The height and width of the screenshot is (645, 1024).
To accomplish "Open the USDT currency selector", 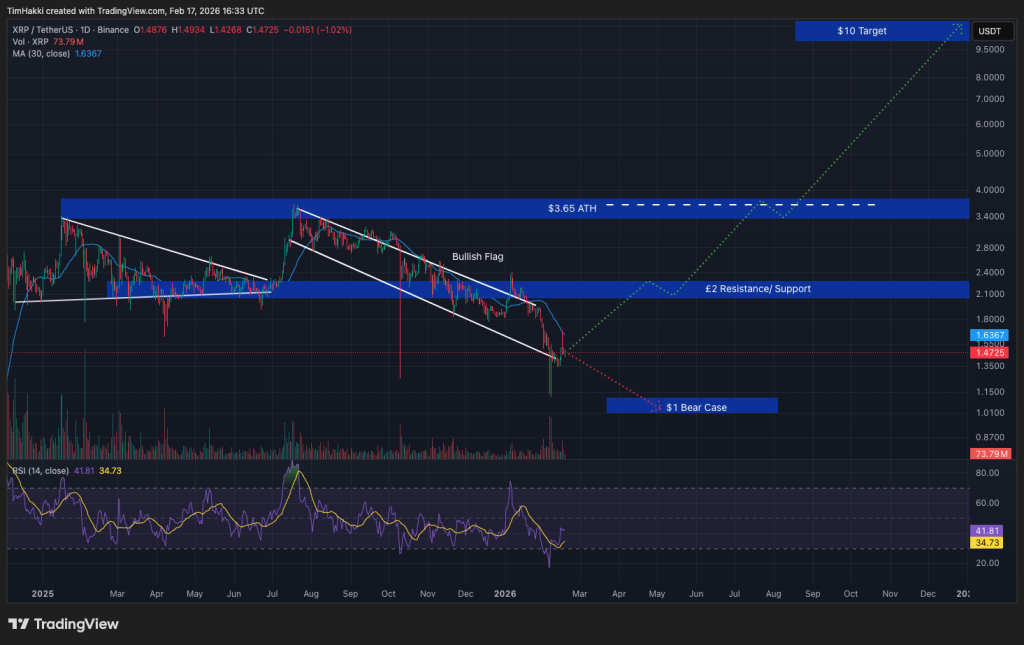I will 989,31.
